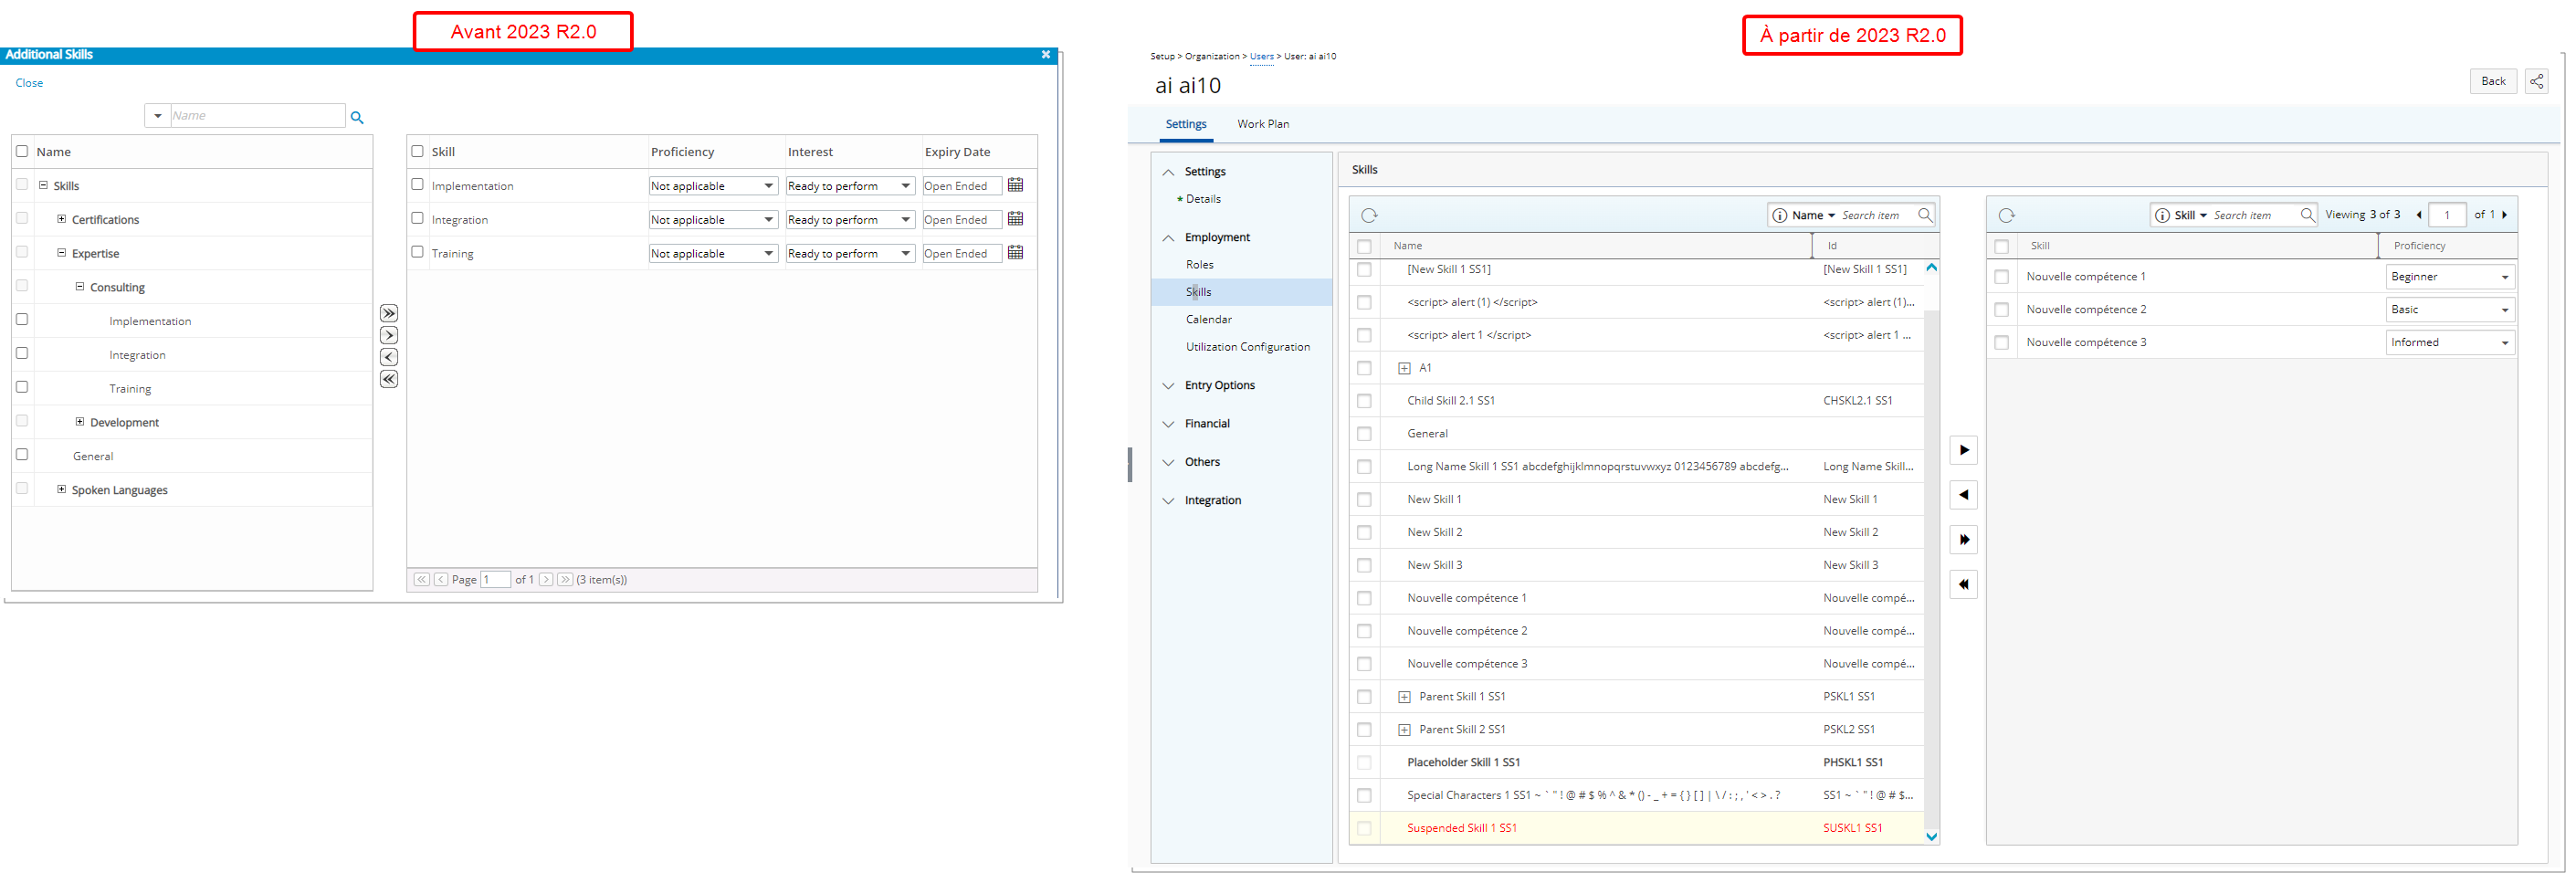Add all skills with double right triangle
2576x883 pixels.
tap(1963, 540)
